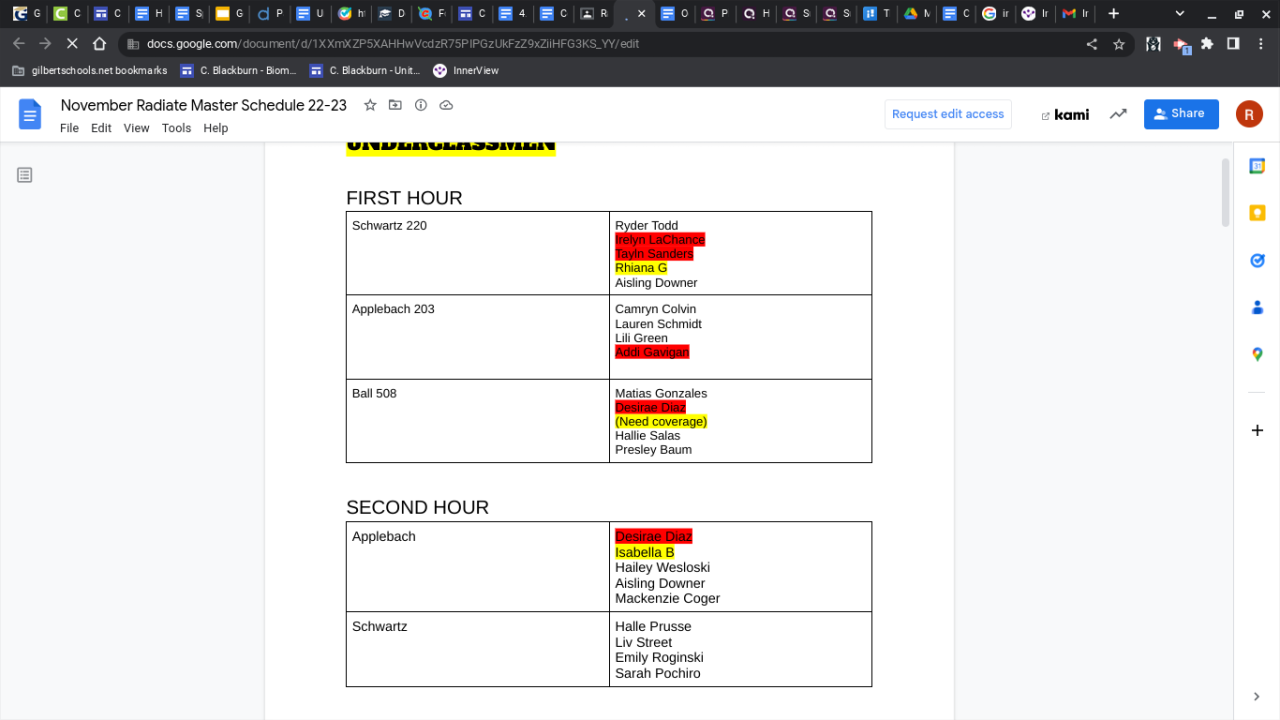This screenshot has width=1280, height=720.
Task: Go to the browser home page
Action: 99,44
